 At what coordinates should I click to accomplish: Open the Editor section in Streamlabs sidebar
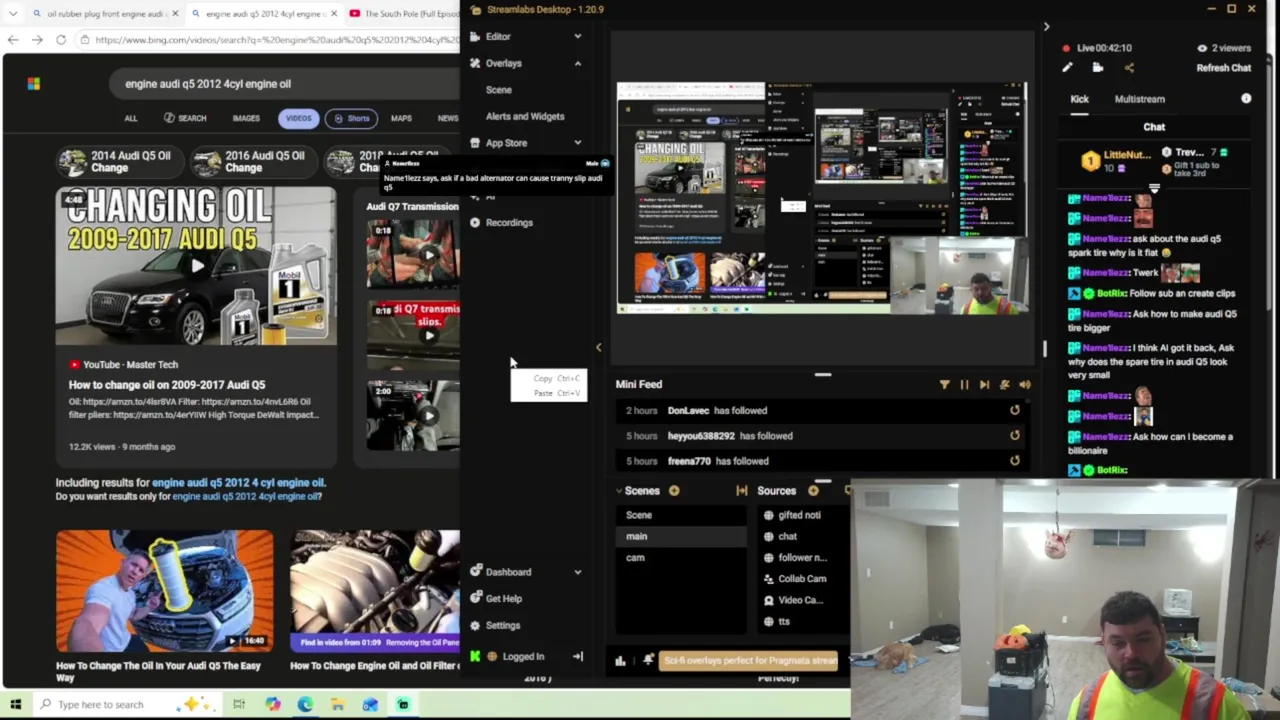coord(497,36)
